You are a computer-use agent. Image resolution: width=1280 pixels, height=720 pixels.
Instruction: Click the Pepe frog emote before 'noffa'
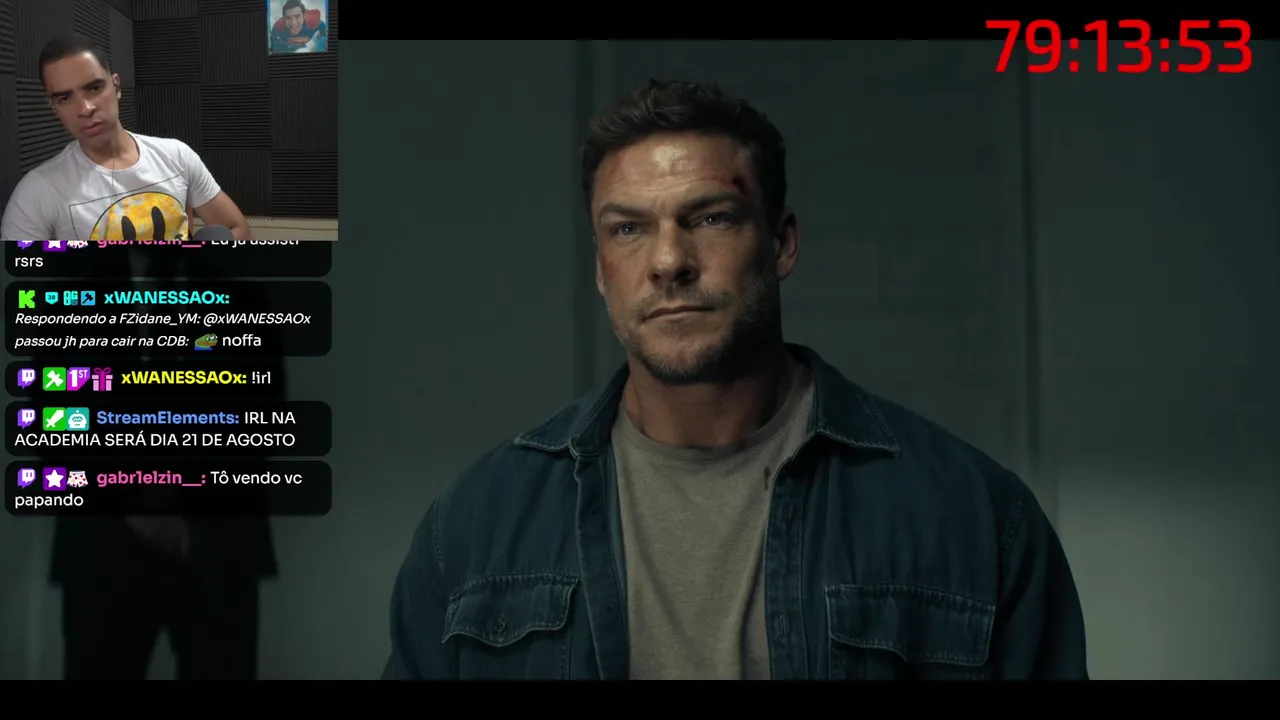206,341
